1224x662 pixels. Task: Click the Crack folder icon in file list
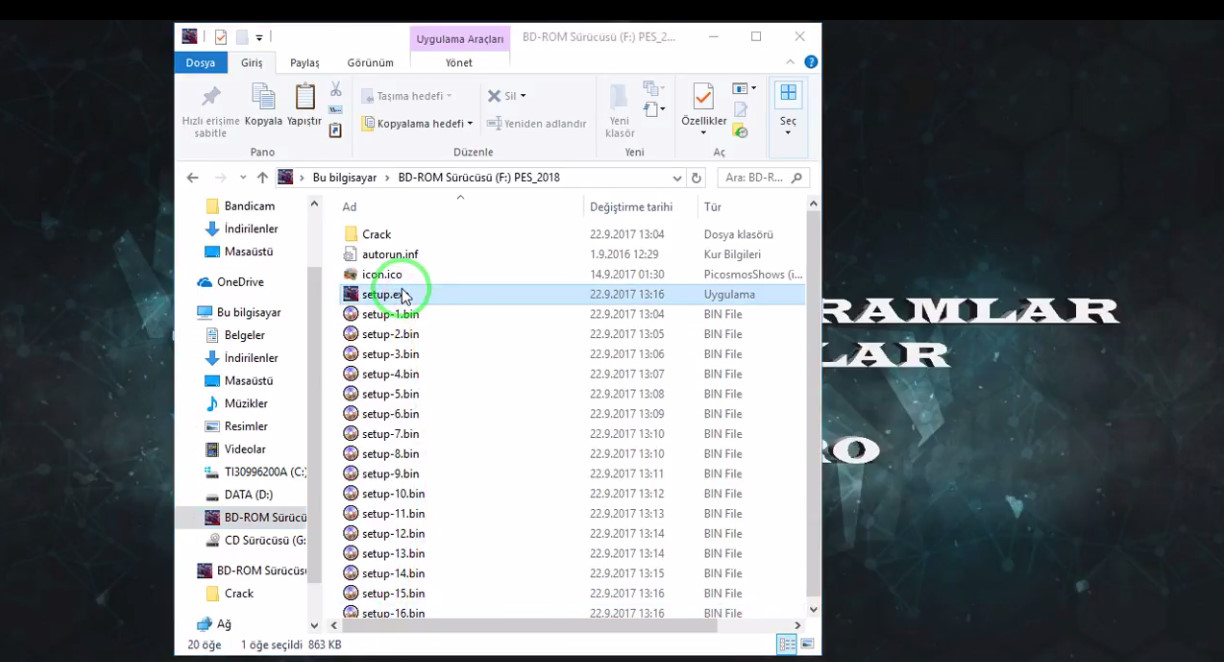tap(351, 234)
